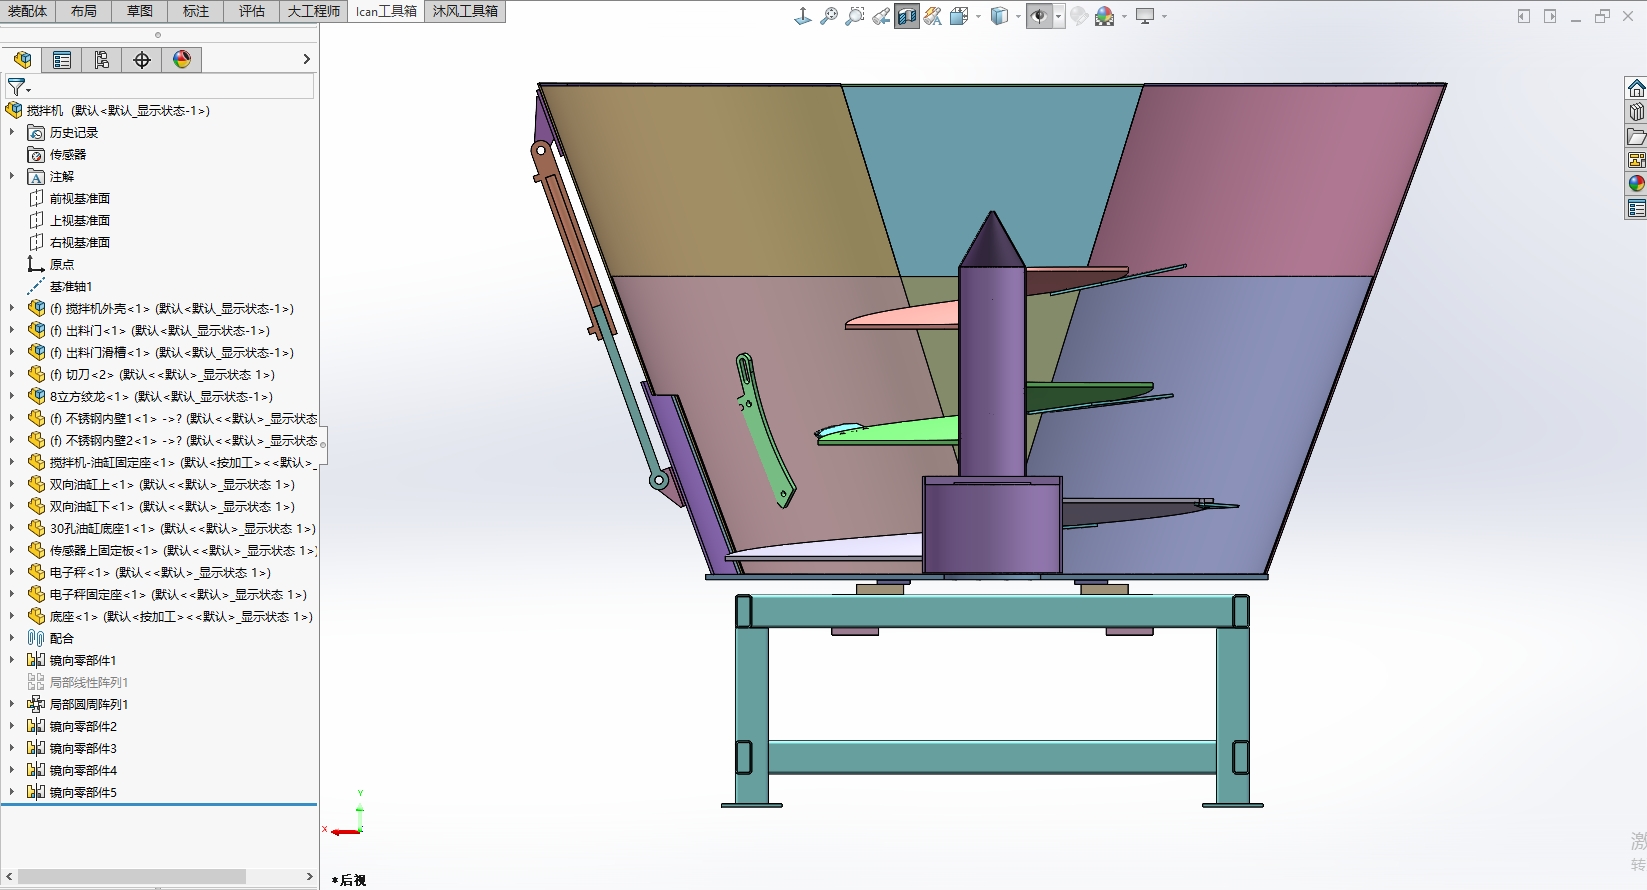This screenshot has height=890, width=1647.
Task: Select the 前视基准面 plane
Action: pos(80,198)
